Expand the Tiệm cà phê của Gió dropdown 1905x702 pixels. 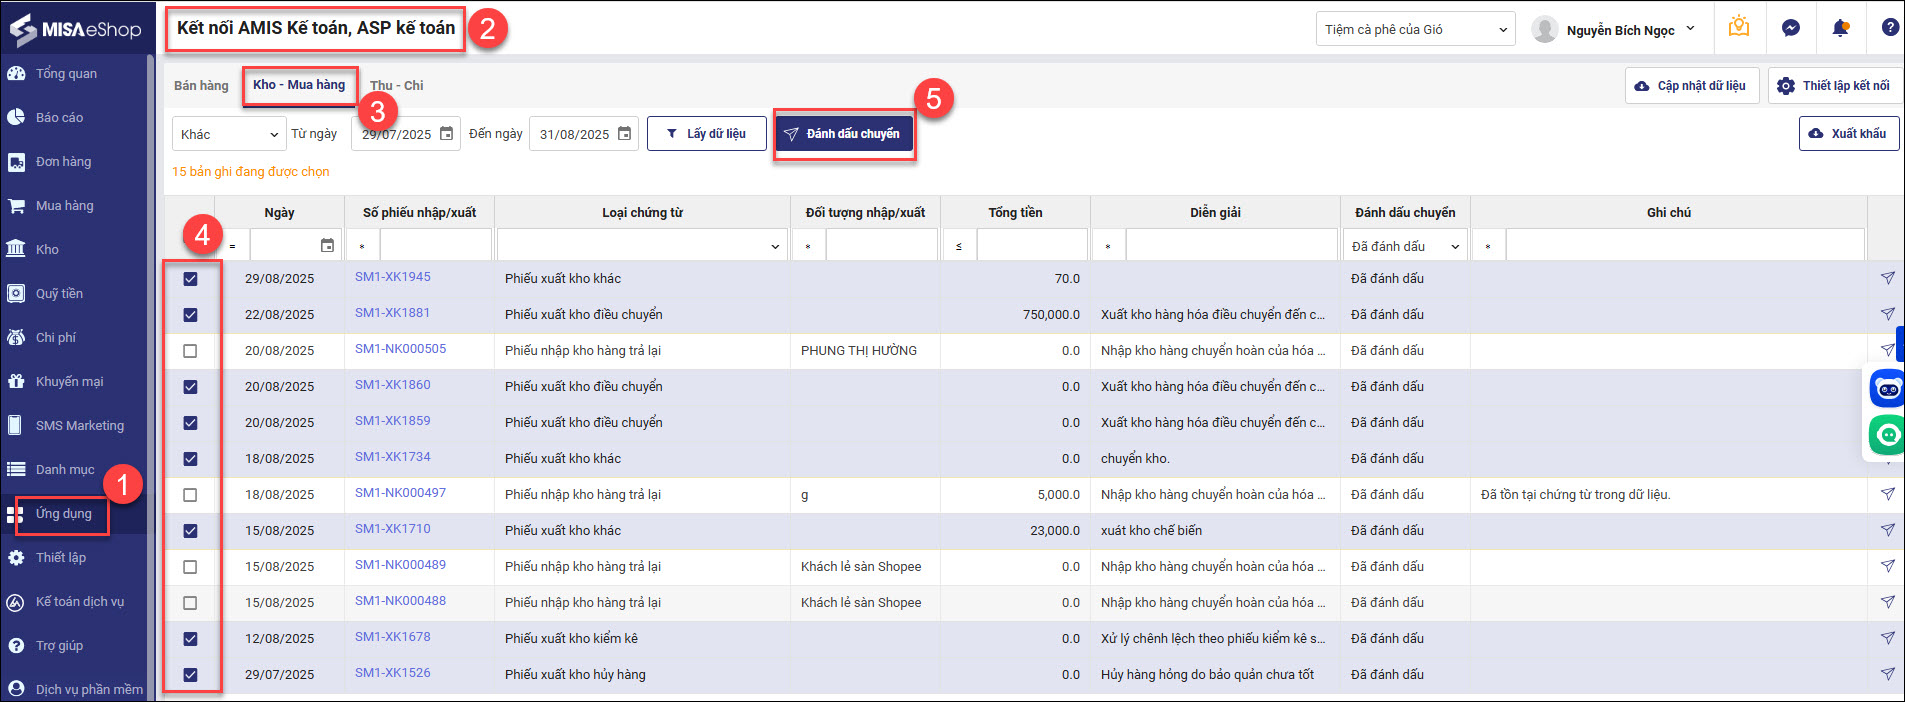[x=1415, y=30]
